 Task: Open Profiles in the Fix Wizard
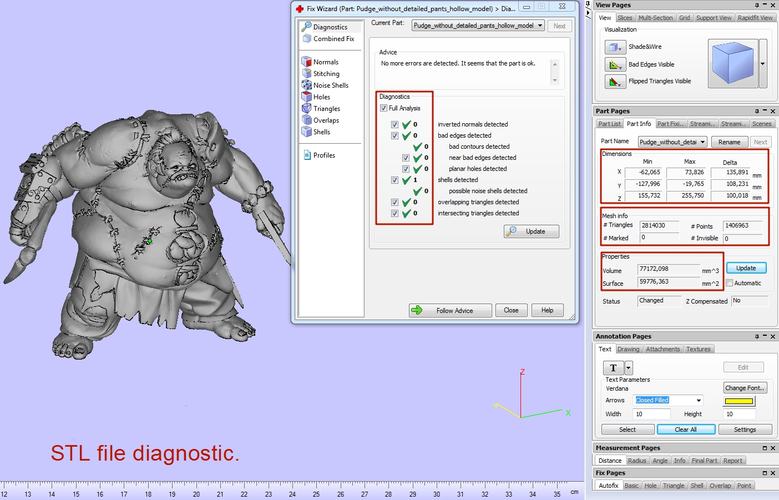point(319,156)
